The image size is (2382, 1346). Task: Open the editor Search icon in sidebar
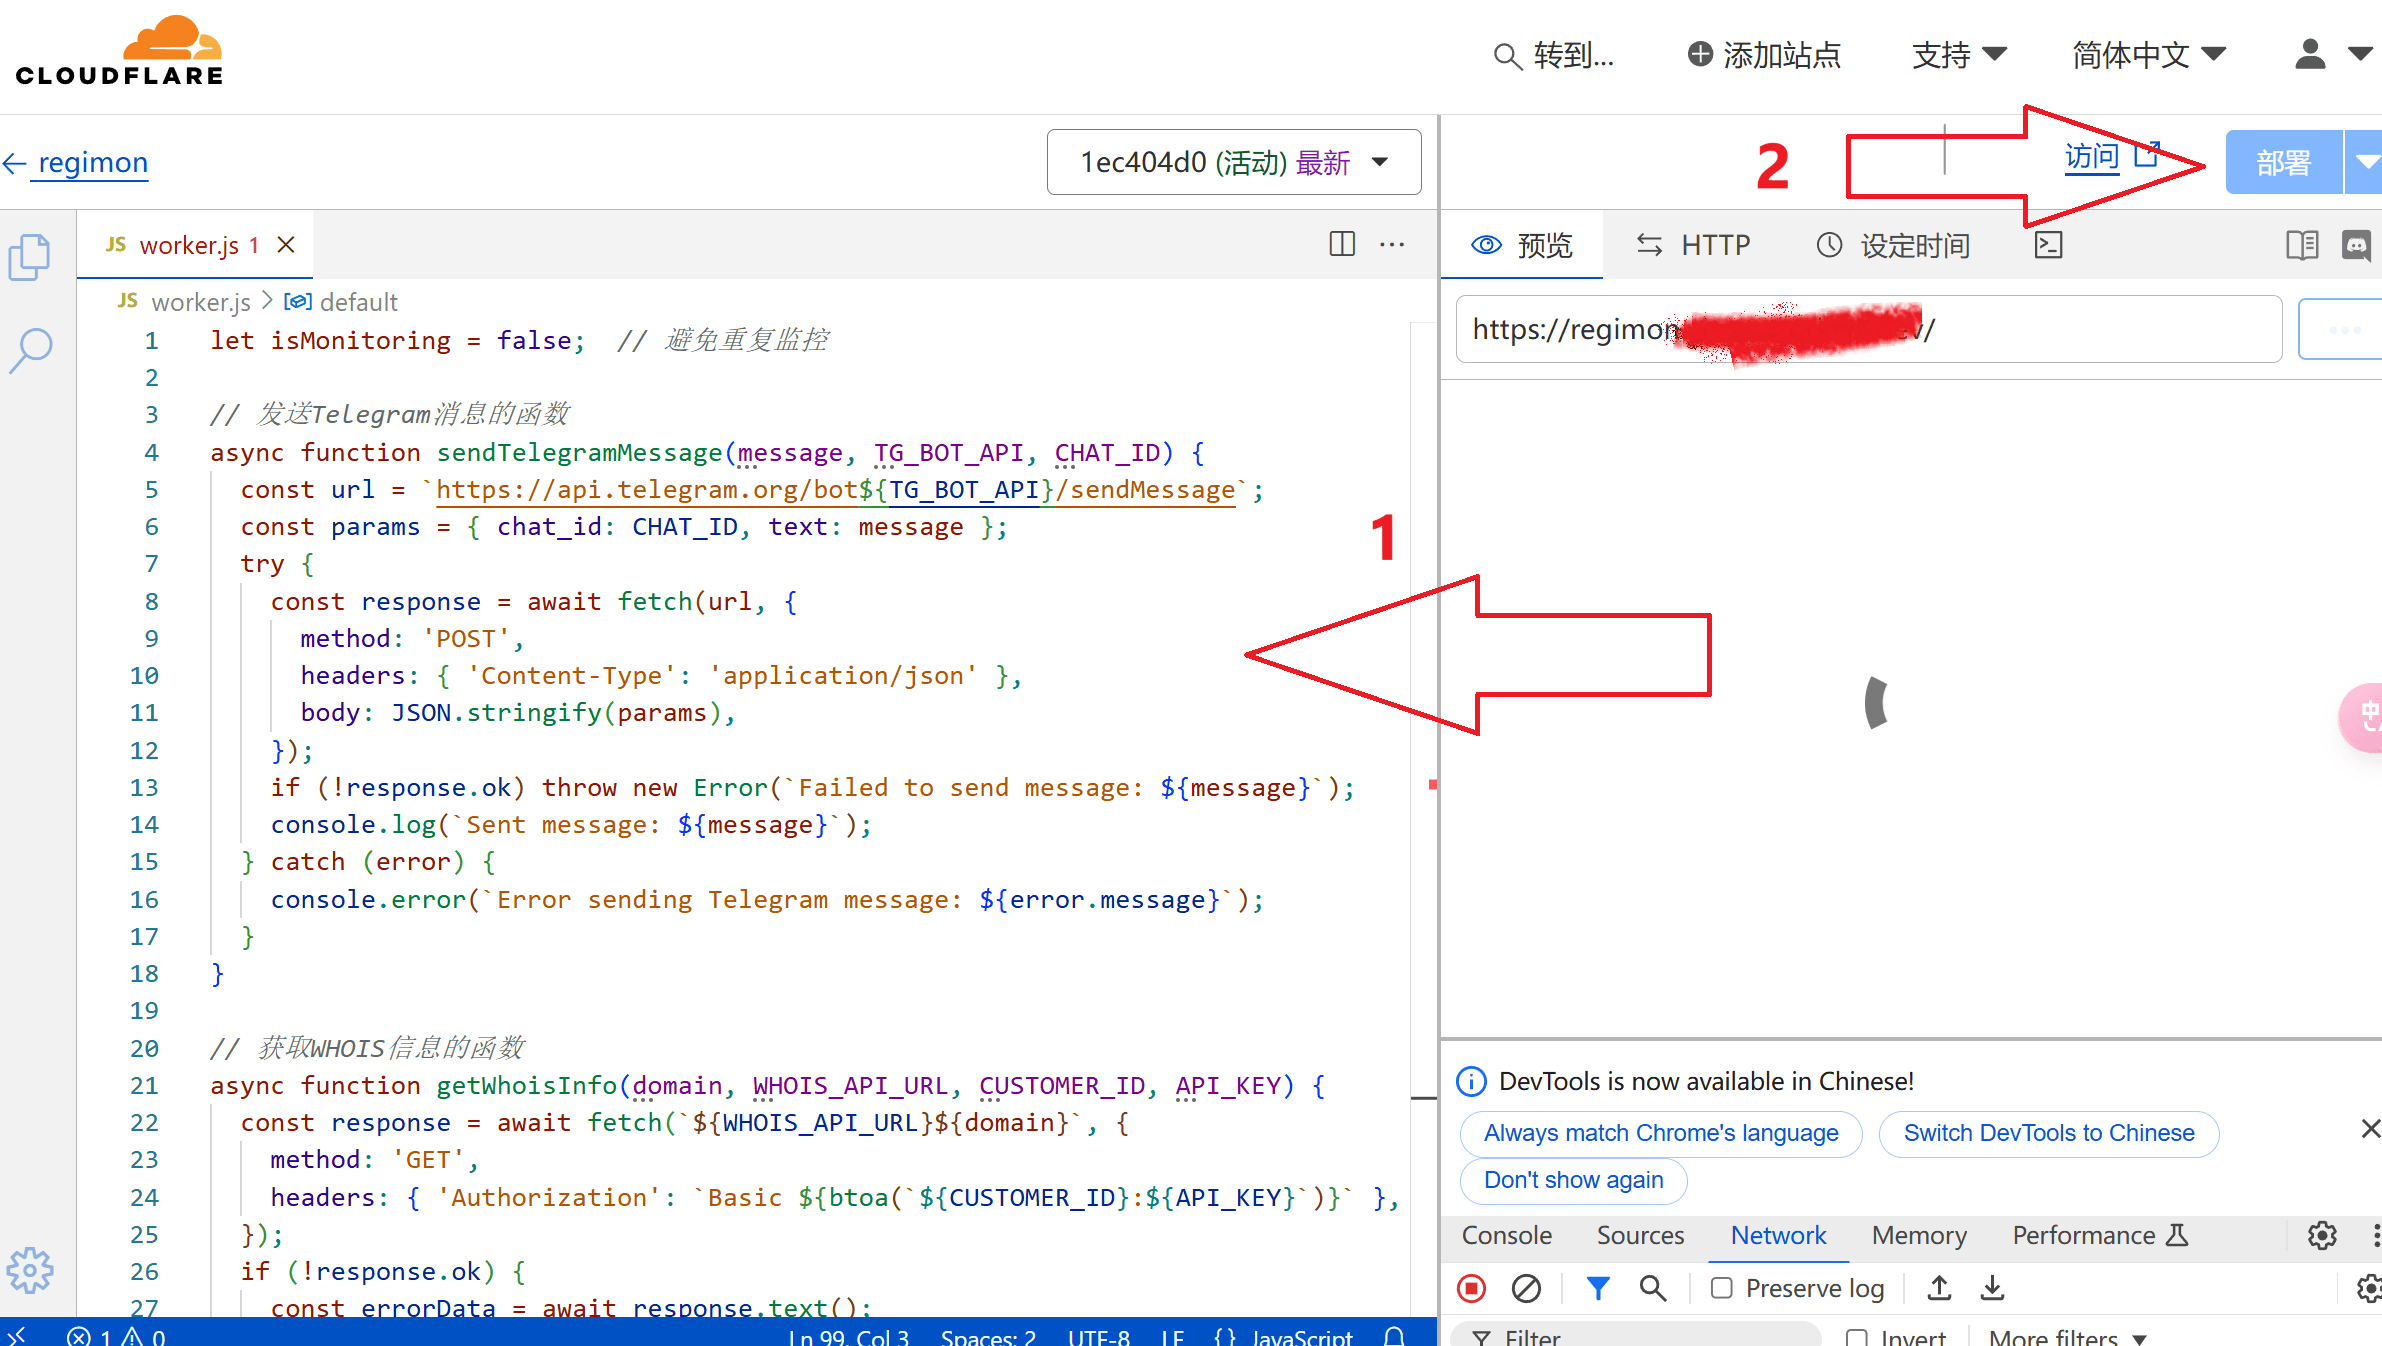pos(30,351)
